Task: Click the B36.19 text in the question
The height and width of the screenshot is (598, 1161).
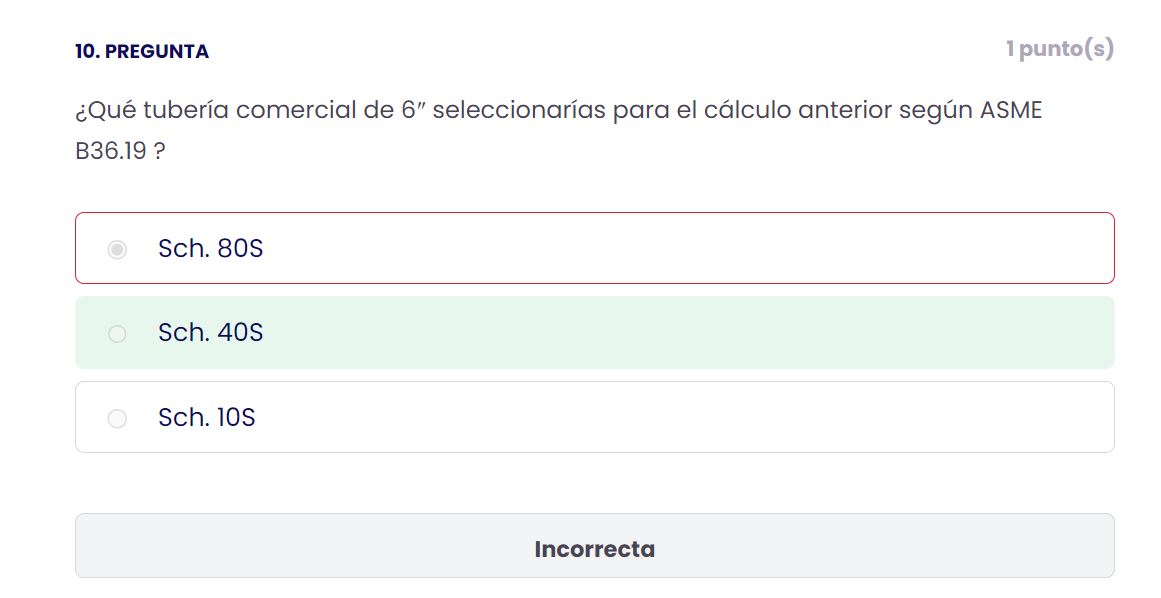Action: pyautogui.click(x=111, y=151)
